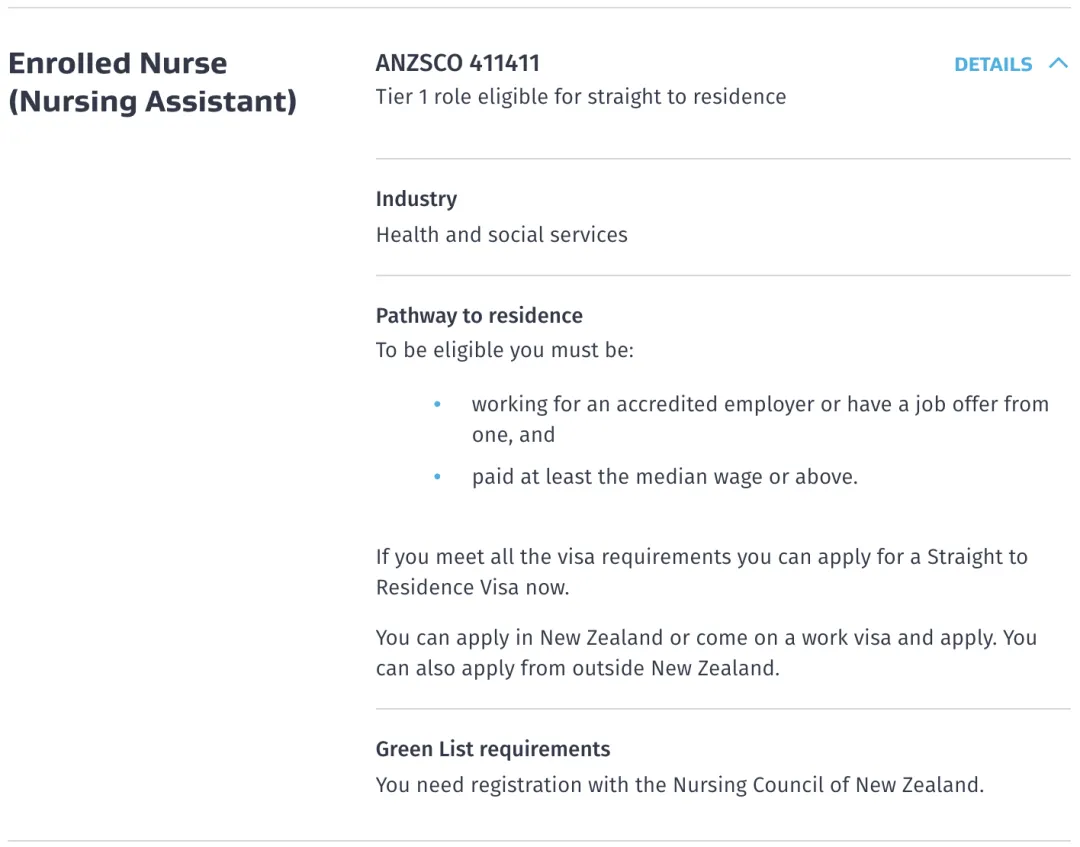This screenshot has width=1080, height=847.
Task: Click the bullet dot beside median wage item
Action: [x=437, y=477]
